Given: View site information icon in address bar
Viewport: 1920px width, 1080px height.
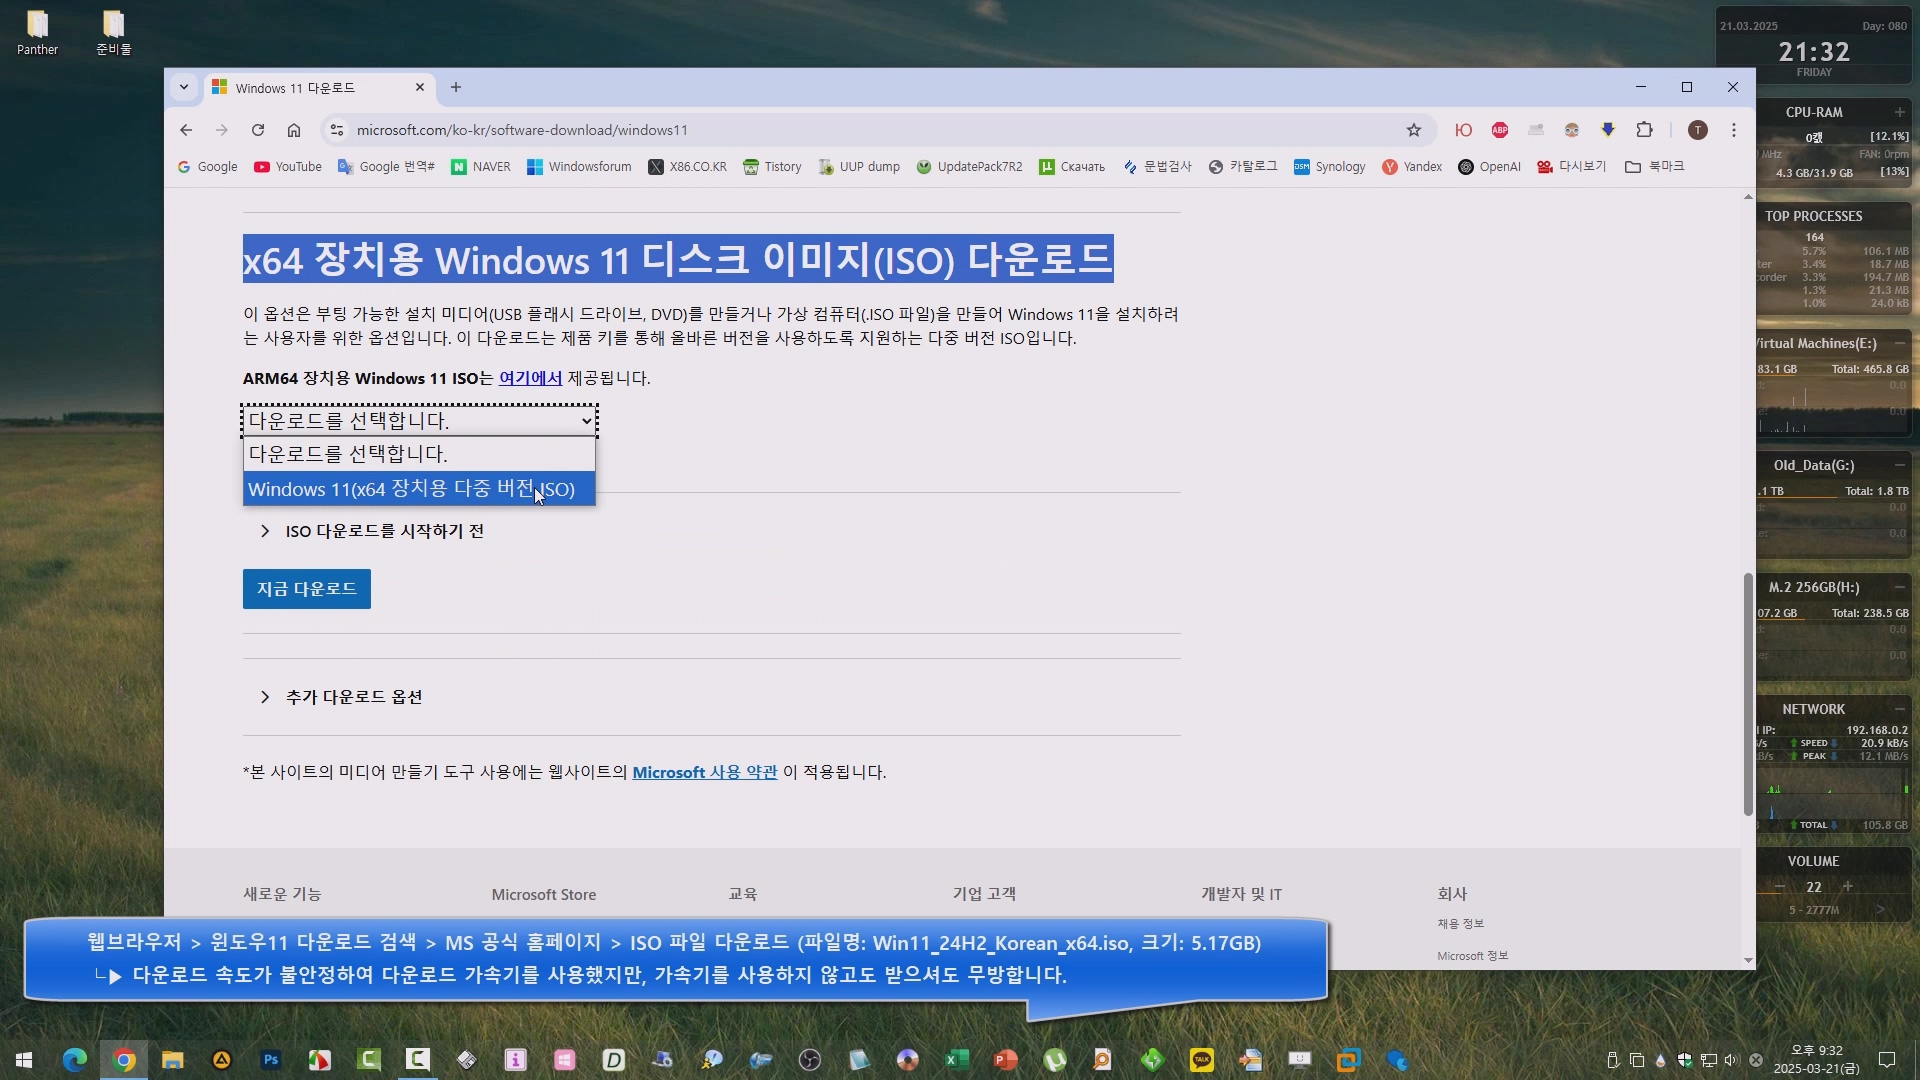Looking at the screenshot, I should click(x=337, y=130).
